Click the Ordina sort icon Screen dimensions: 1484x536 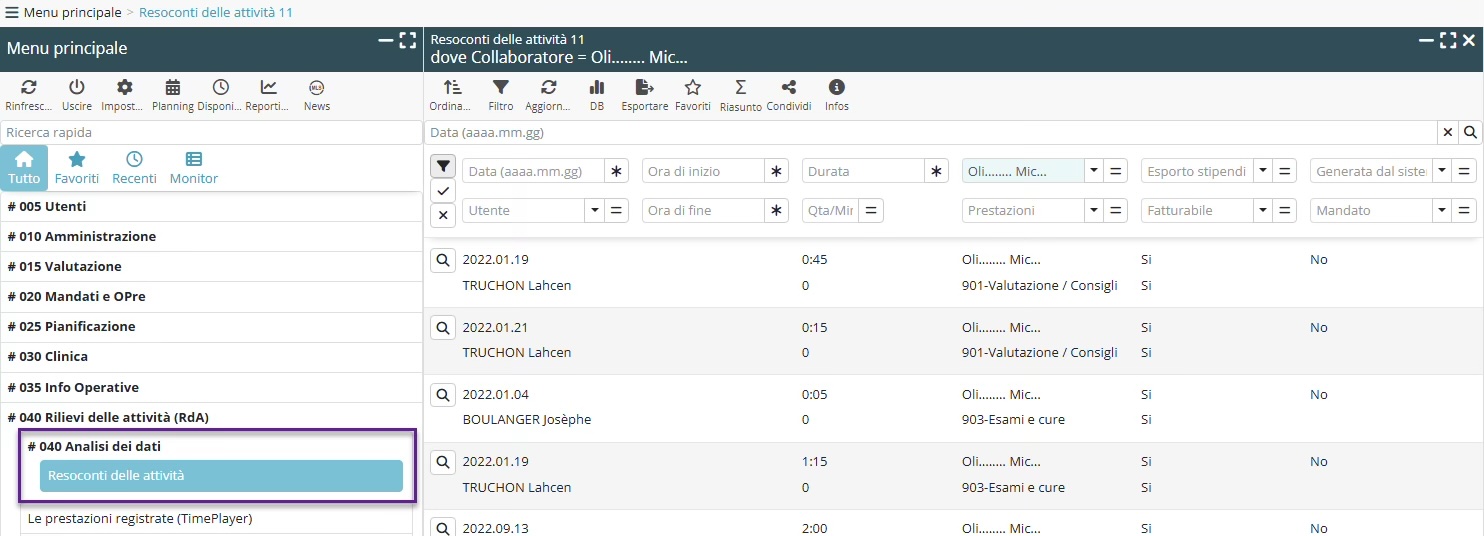pyautogui.click(x=452, y=88)
